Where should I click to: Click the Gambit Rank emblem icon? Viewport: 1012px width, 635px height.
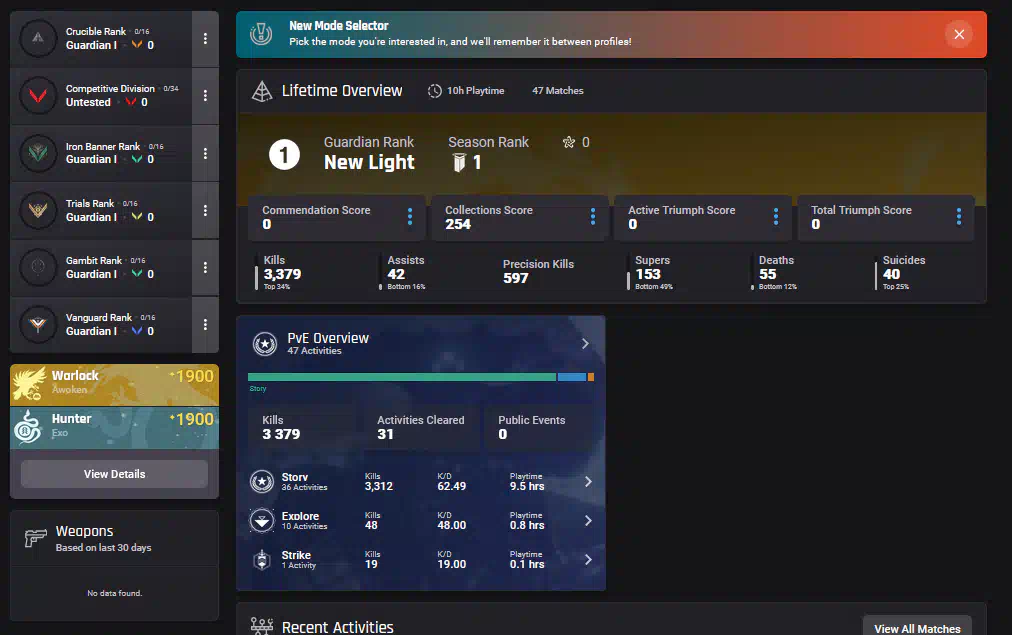(38, 267)
